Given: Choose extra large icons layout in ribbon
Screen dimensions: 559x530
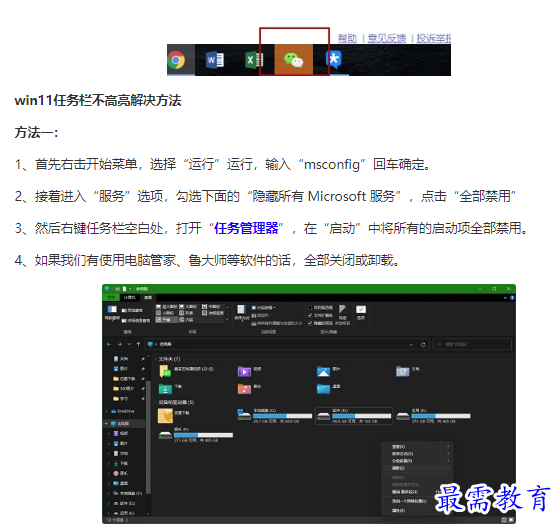Looking at the screenshot, I should tap(166, 307).
